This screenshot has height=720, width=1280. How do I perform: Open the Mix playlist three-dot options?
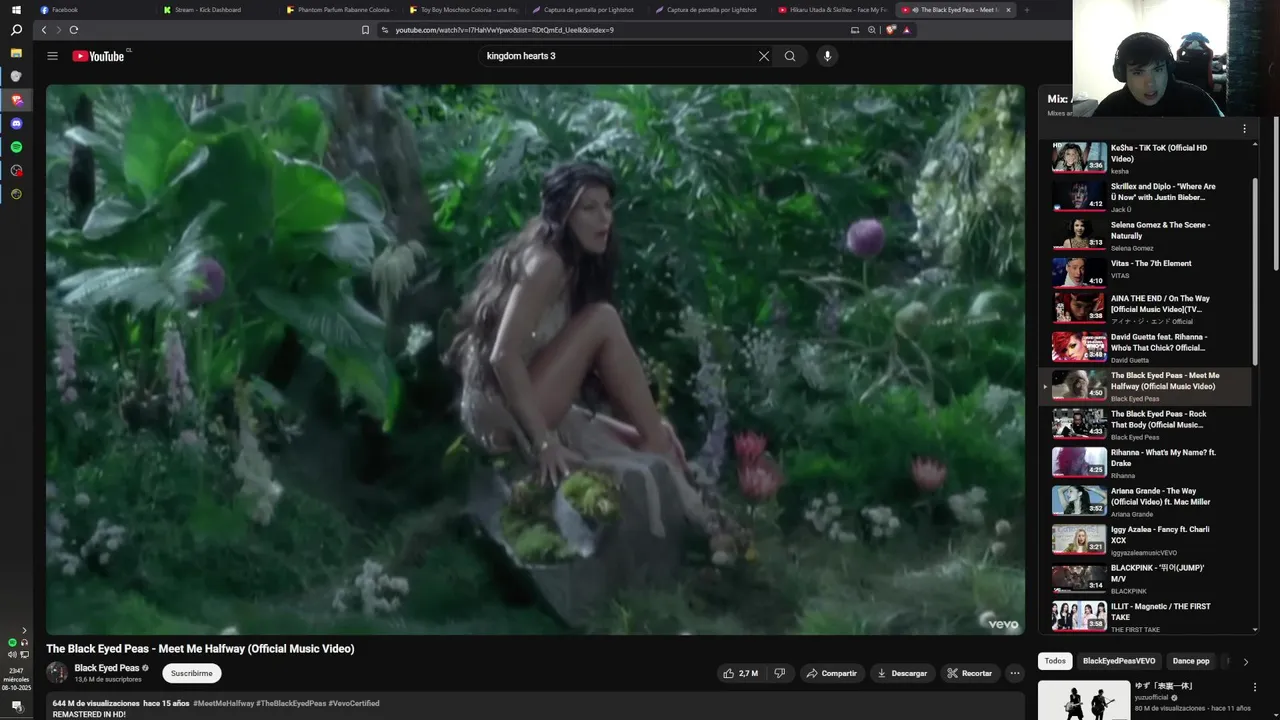(1244, 128)
